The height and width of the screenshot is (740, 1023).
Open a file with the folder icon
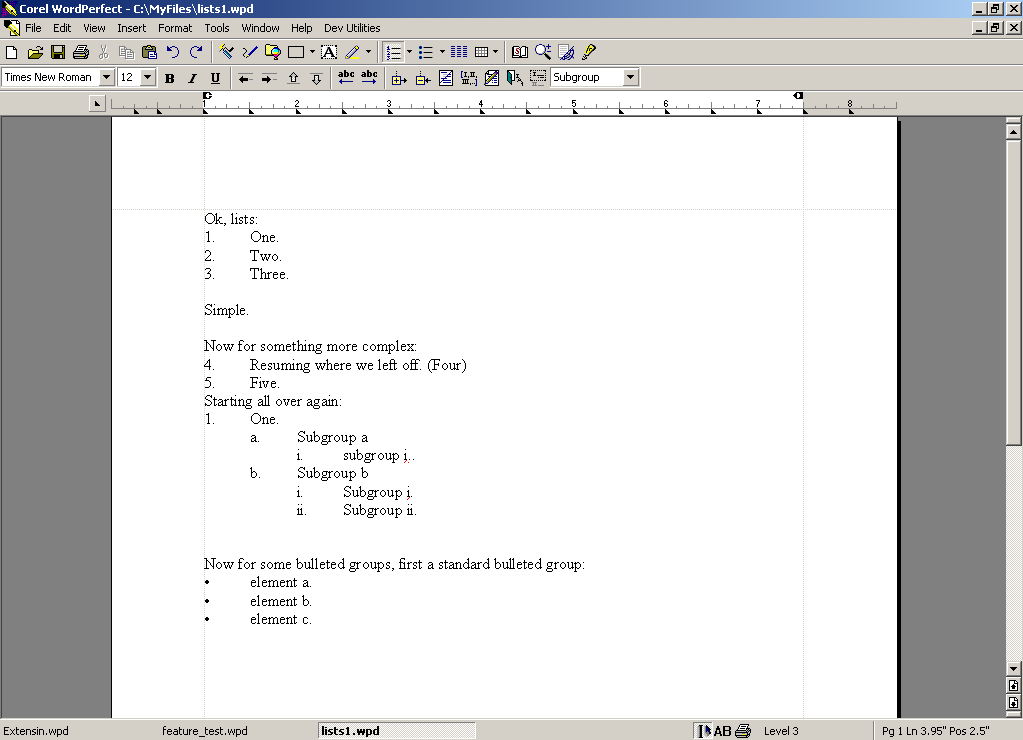35,52
